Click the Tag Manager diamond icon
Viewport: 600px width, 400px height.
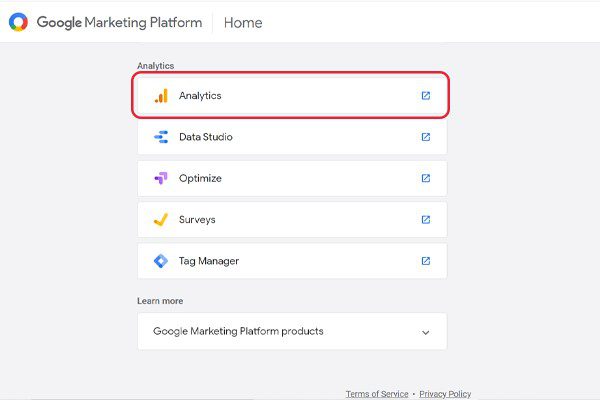pyautogui.click(x=161, y=261)
